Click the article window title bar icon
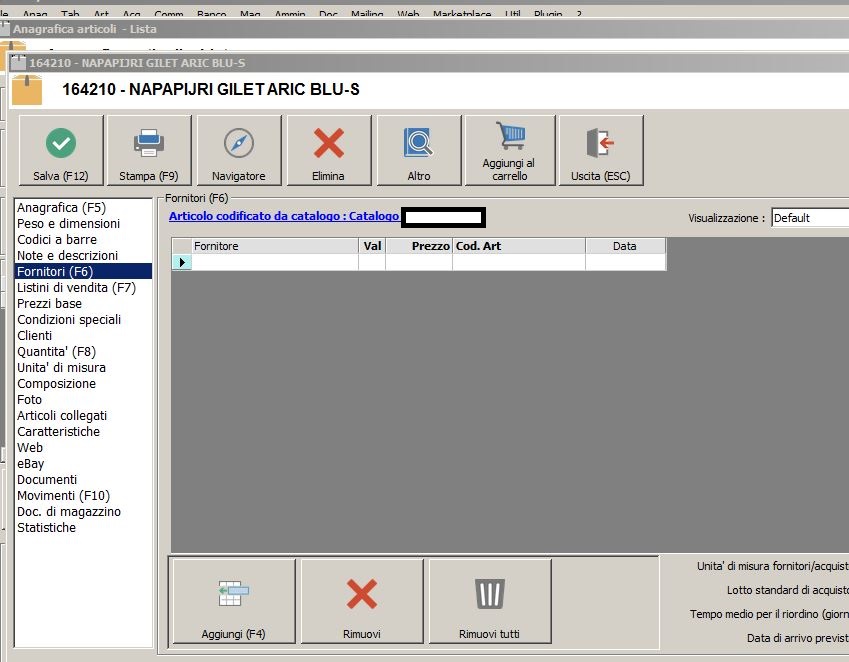 point(18,62)
